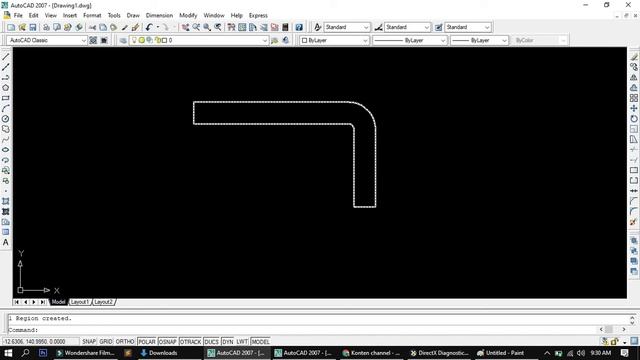Toggle POLAR tracking

(x=147, y=342)
